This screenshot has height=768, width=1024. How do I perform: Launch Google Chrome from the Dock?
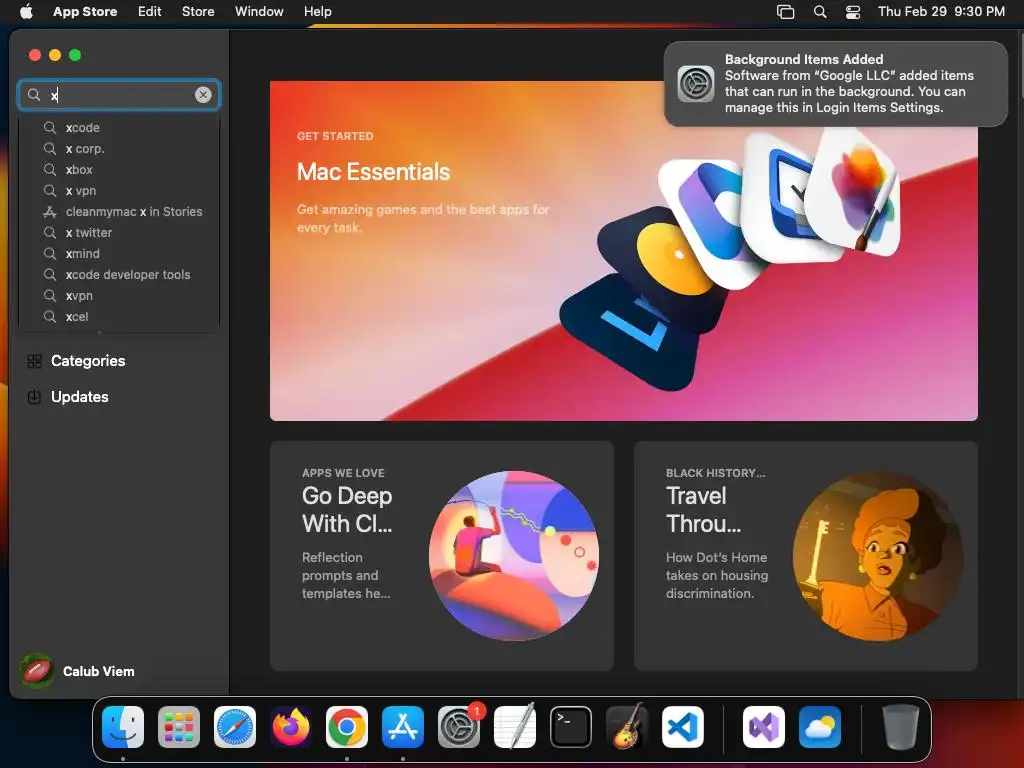[347, 727]
